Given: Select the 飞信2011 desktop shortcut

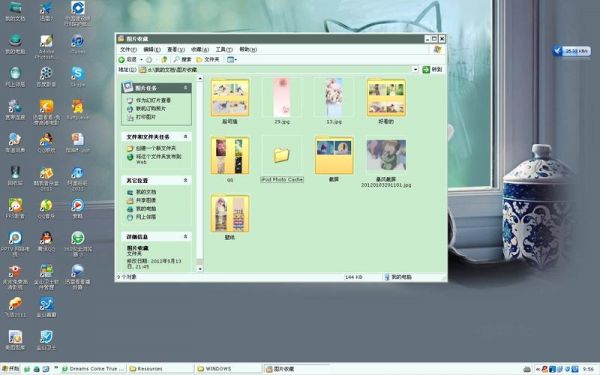Looking at the screenshot, I should (x=15, y=307).
